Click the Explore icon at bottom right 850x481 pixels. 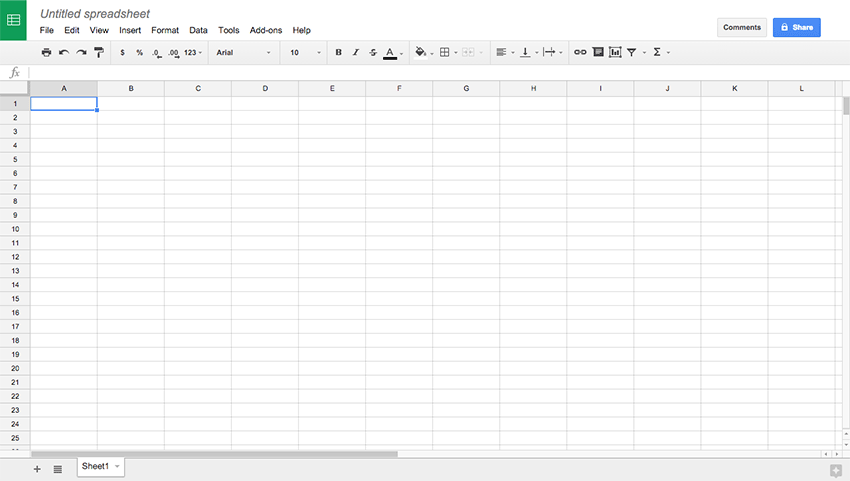835,471
